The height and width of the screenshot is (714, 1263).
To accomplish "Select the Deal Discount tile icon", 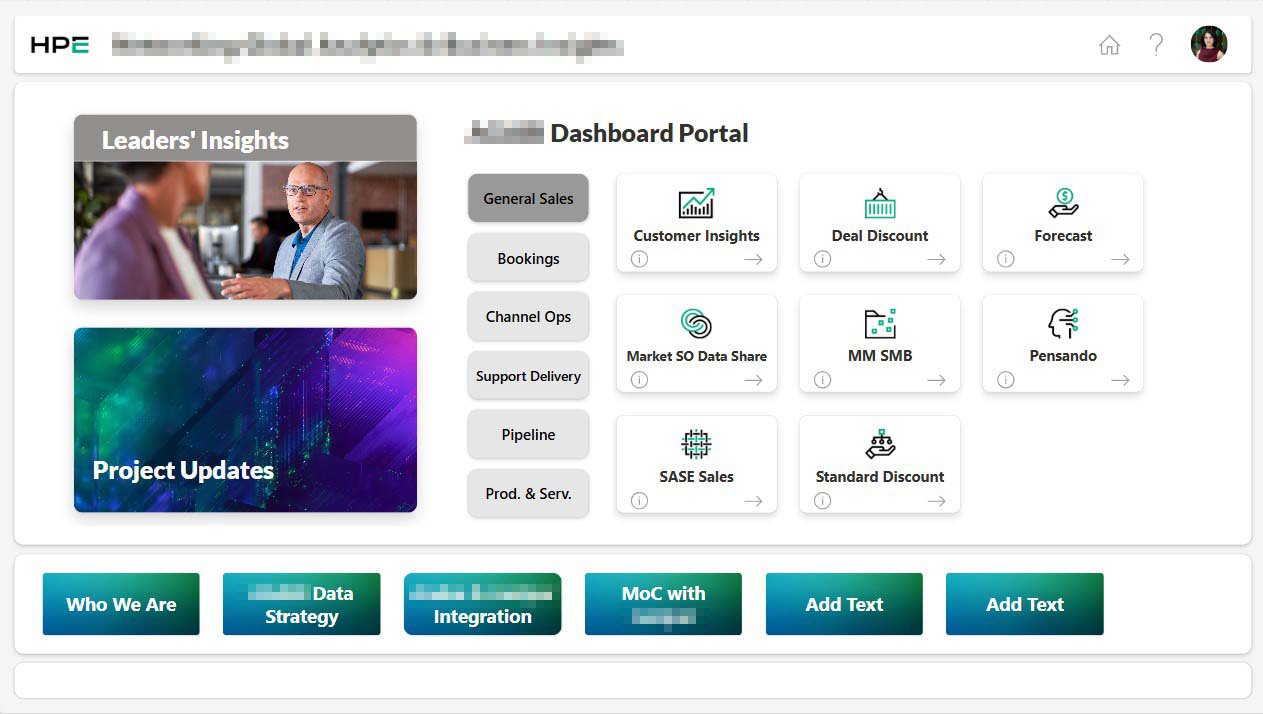I will pos(879,203).
